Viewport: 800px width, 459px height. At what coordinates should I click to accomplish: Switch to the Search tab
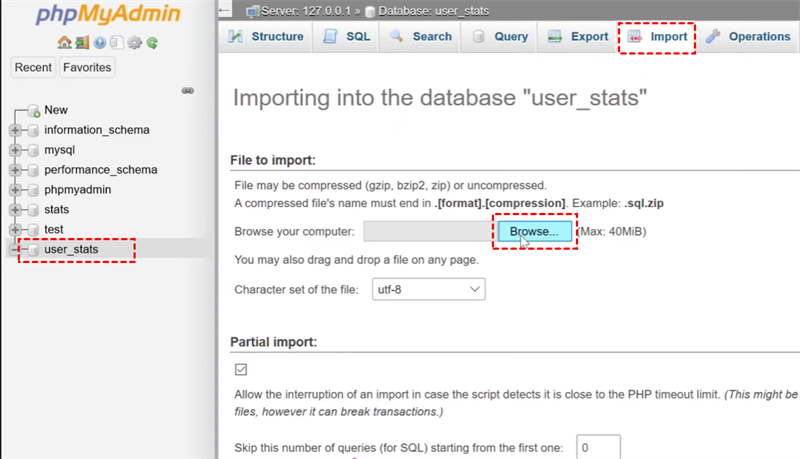pos(421,37)
